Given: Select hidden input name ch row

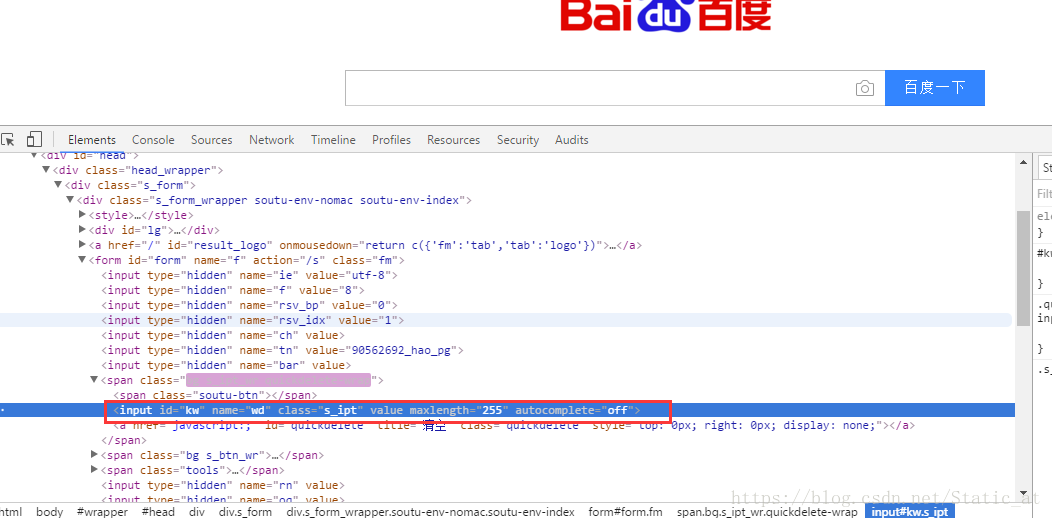Looking at the screenshot, I should (x=223, y=335).
